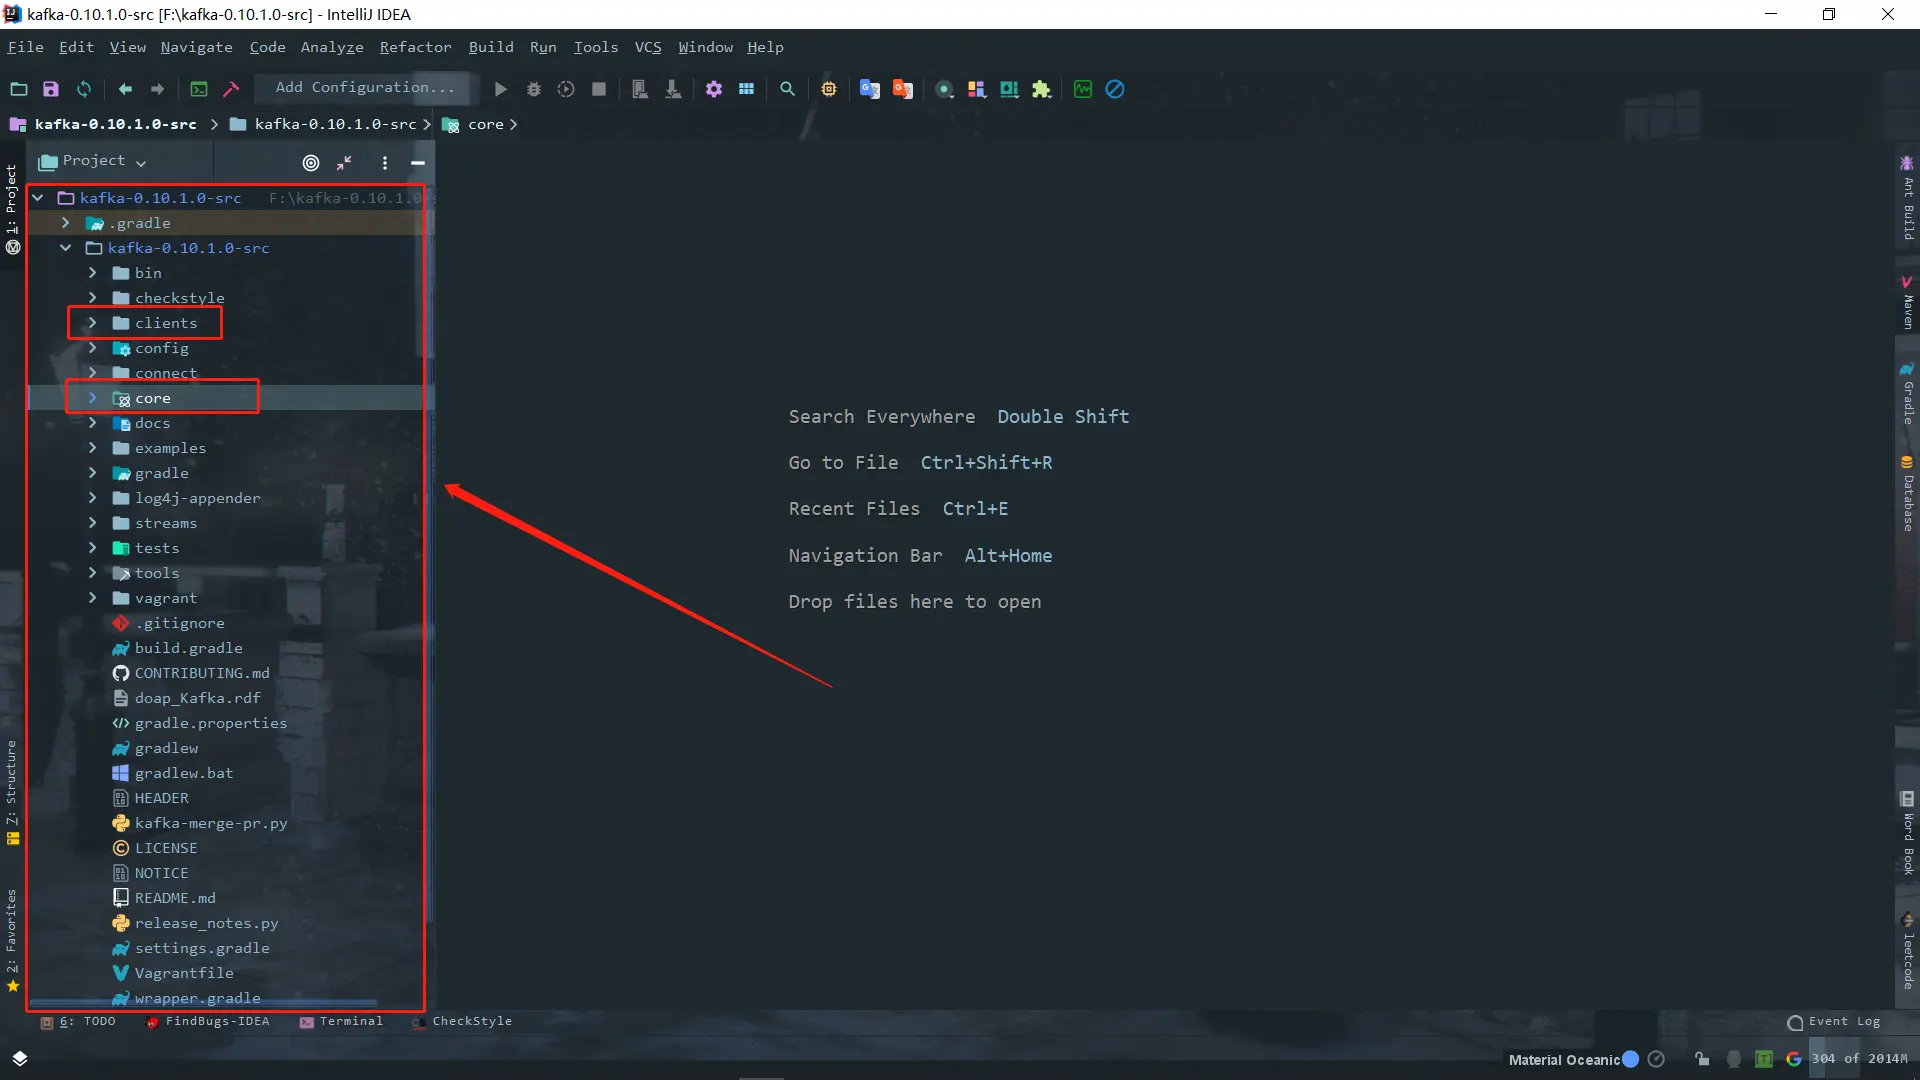Expand the bin folder arrow
Screen dimensions: 1920x1080
pyautogui.click(x=93, y=273)
